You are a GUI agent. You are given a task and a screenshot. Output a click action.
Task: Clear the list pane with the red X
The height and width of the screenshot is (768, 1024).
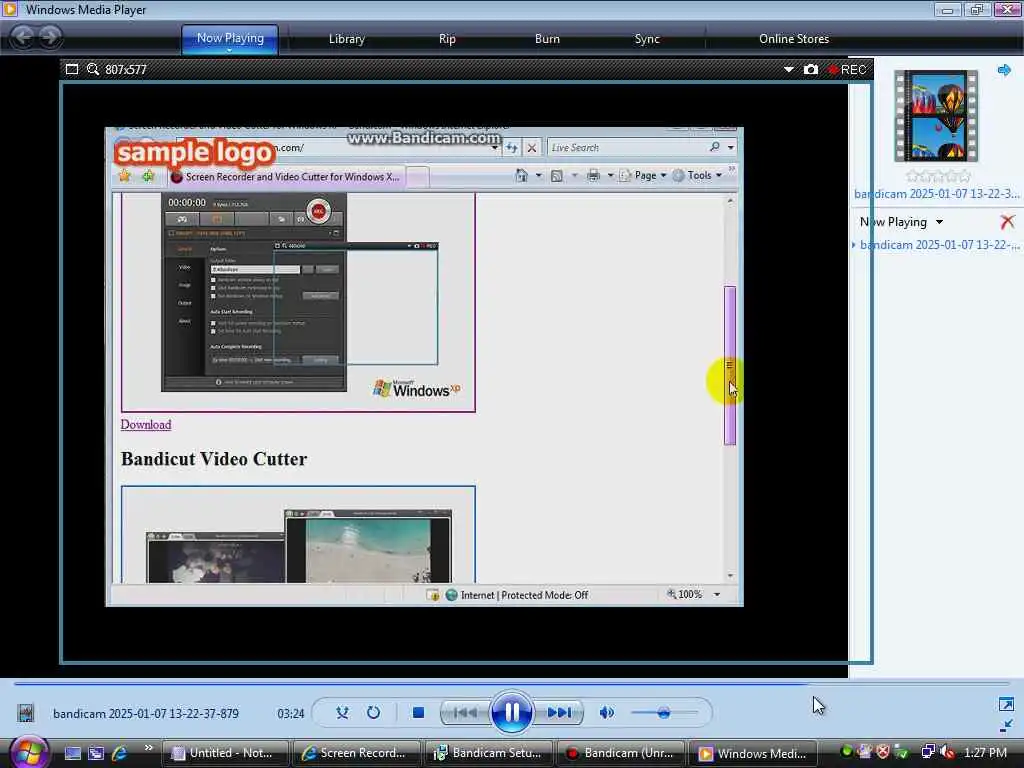pos(1008,222)
